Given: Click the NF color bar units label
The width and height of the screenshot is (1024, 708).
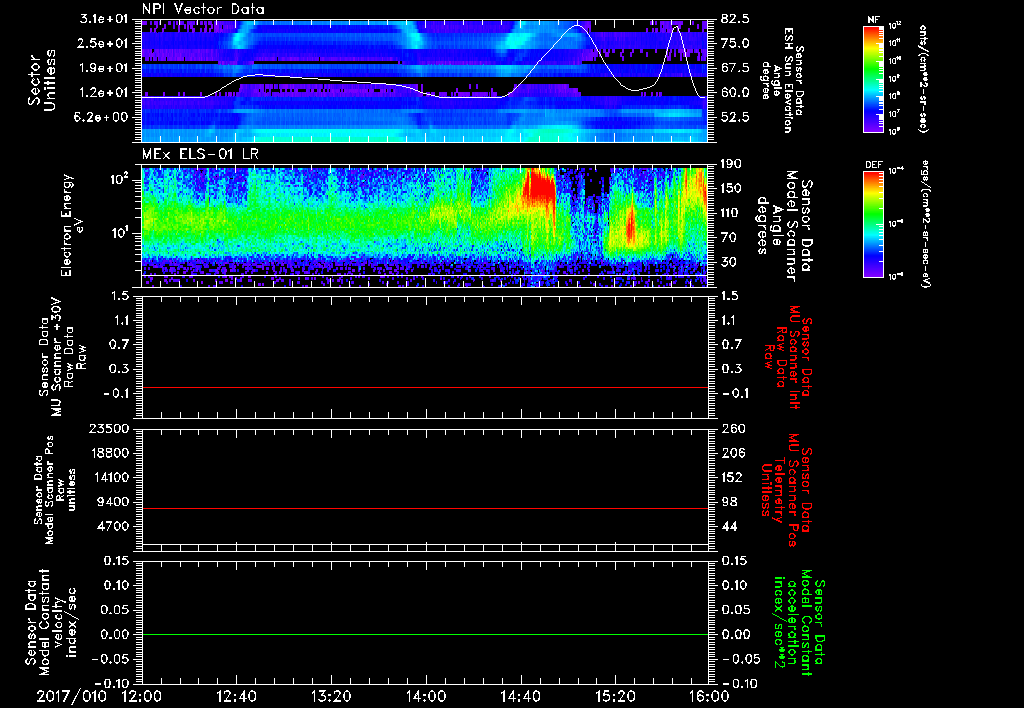Looking at the screenshot, I should [922, 78].
